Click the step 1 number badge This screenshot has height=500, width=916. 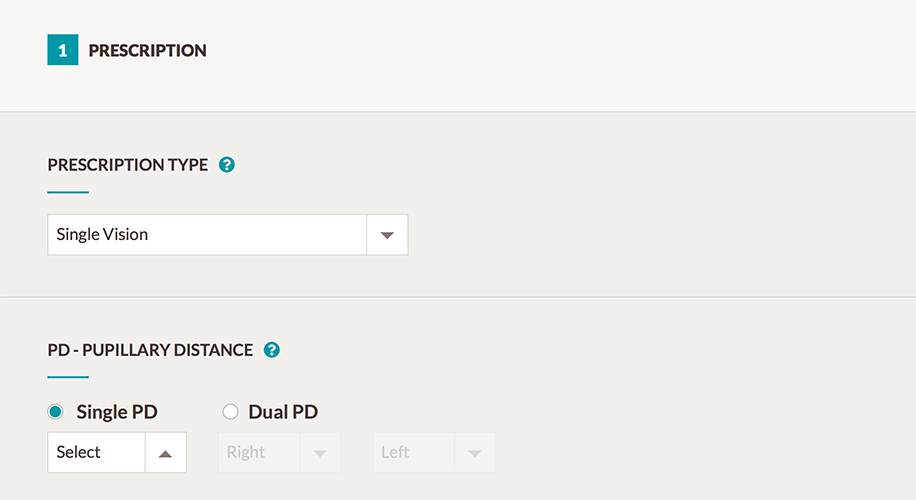(x=63, y=50)
